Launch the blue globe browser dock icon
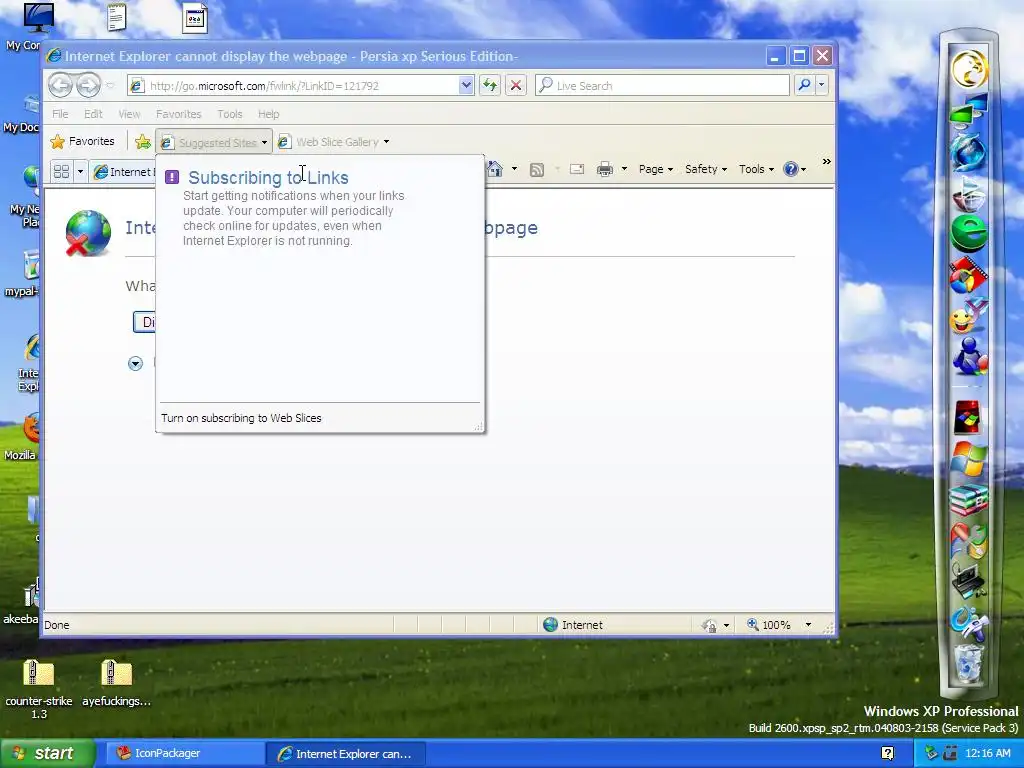 (968, 152)
